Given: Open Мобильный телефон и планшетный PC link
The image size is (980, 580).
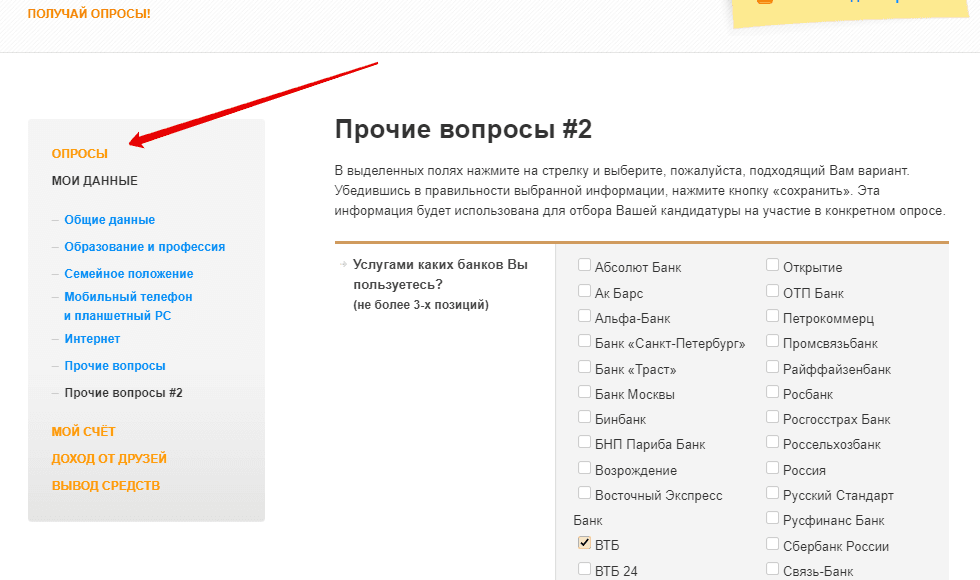Looking at the screenshot, I should [x=128, y=306].
